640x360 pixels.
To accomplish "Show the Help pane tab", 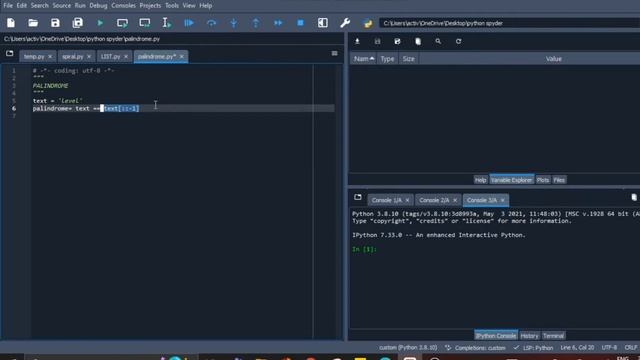I will (480, 180).
